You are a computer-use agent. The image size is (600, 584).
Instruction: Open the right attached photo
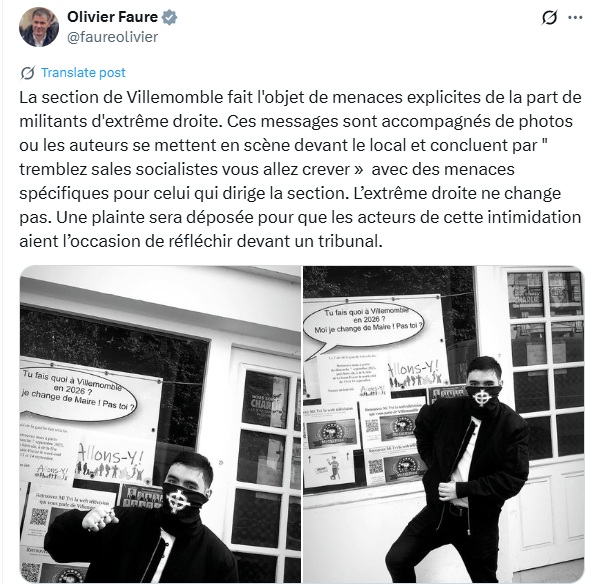pyautogui.click(x=443, y=424)
